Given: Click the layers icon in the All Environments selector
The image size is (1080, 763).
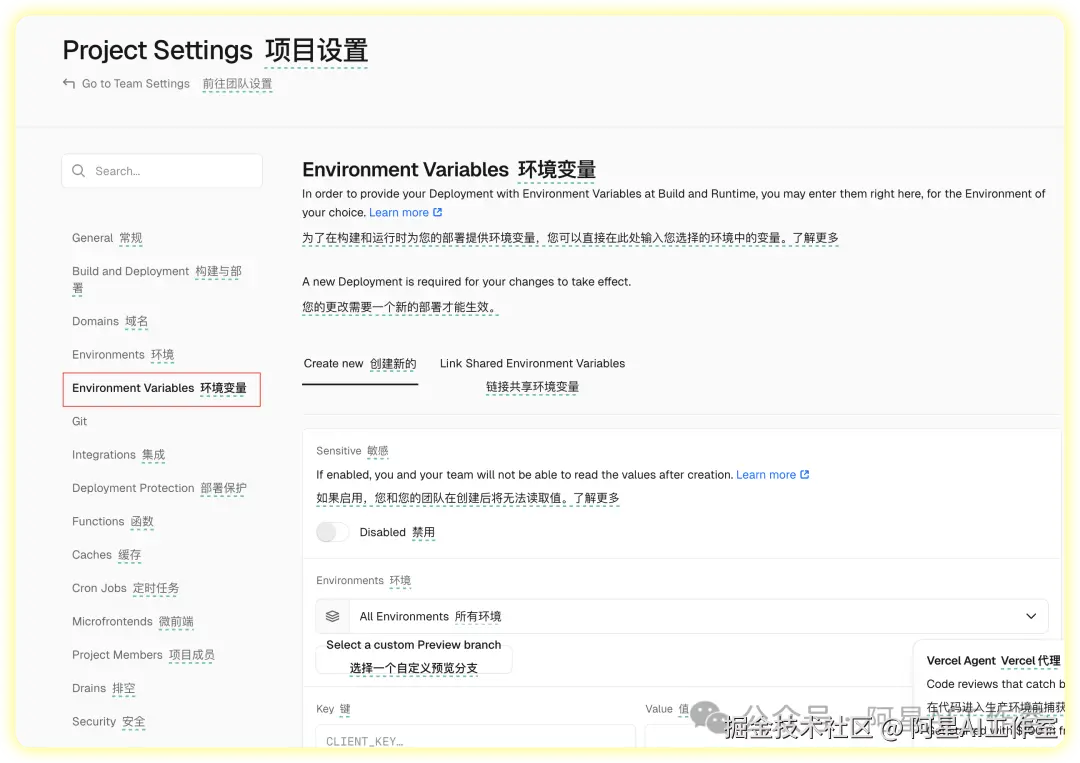Looking at the screenshot, I should pos(332,616).
